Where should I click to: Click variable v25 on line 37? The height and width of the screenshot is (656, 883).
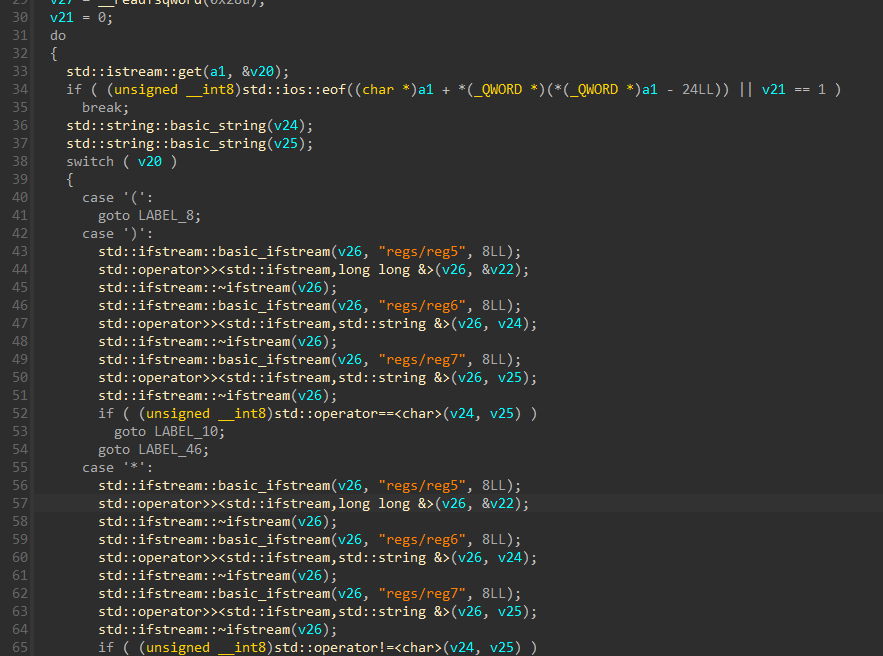point(286,144)
